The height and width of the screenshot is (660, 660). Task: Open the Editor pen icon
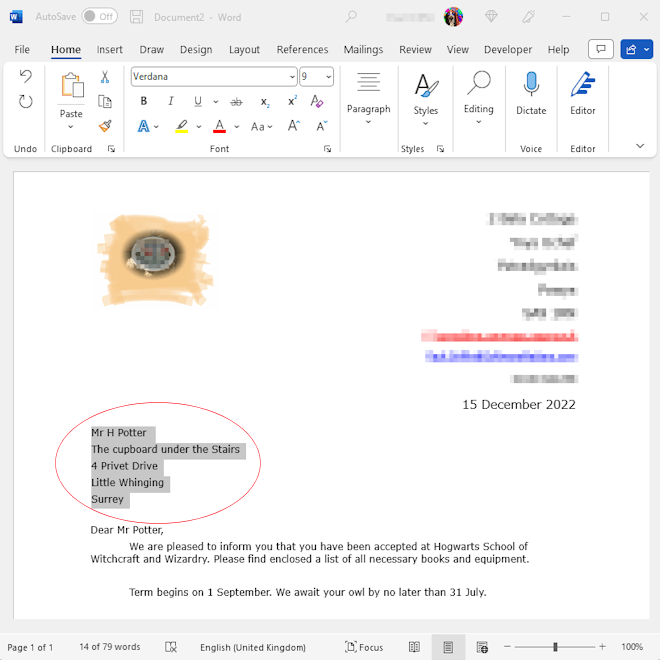[x=583, y=84]
